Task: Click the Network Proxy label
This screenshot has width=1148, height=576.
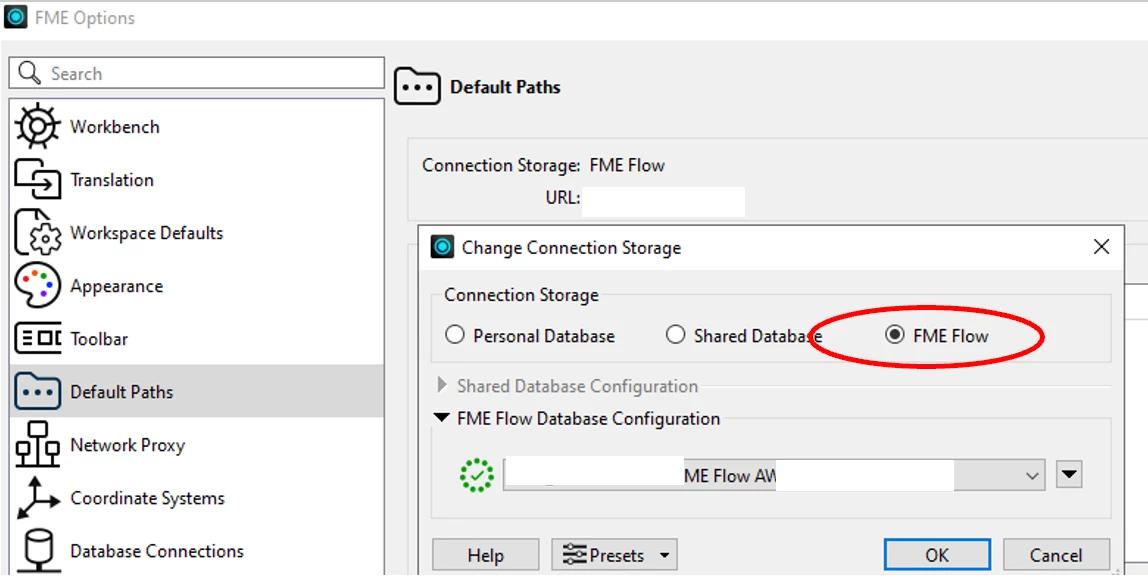Action: click(x=127, y=445)
